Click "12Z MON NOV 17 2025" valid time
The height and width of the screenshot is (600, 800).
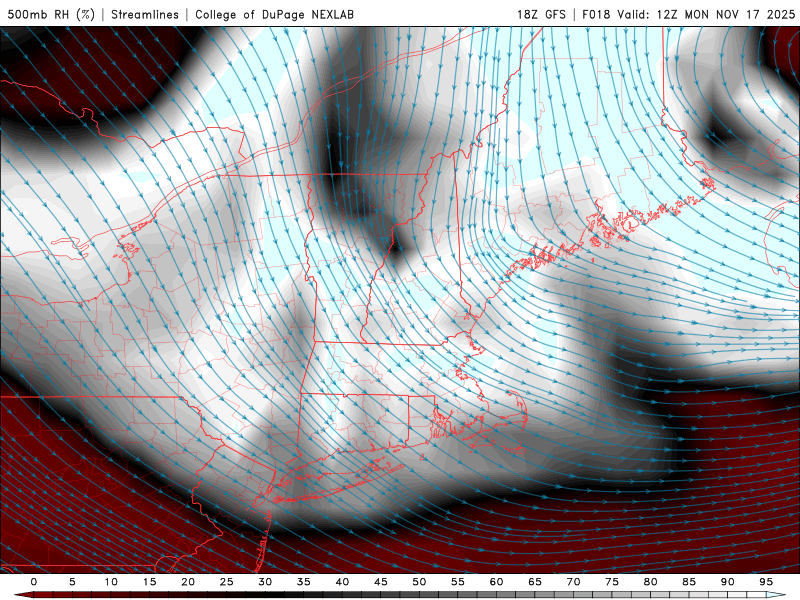[x=726, y=14]
